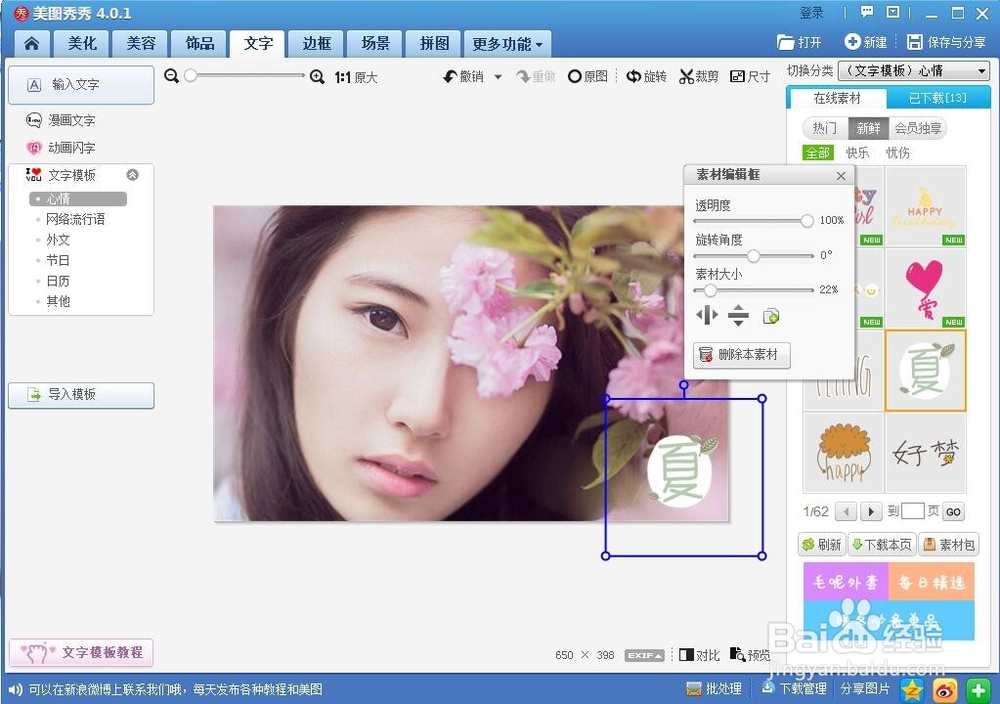1000x704 pixels.
Task: Expand the 撤销 history dropdown arrow
Action: click(x=498, y=77)
